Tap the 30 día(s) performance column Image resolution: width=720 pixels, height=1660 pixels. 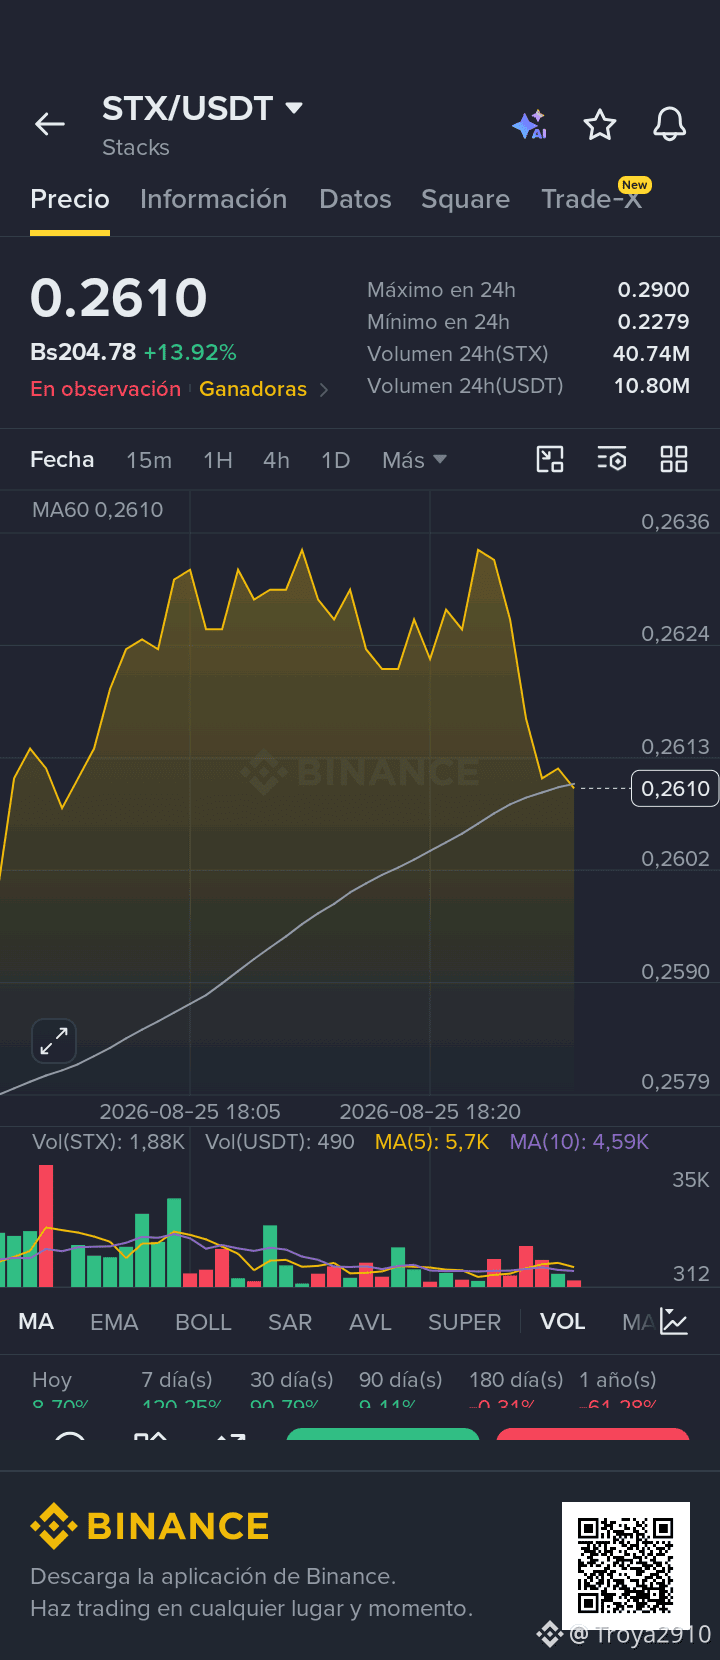(291, 1390)
